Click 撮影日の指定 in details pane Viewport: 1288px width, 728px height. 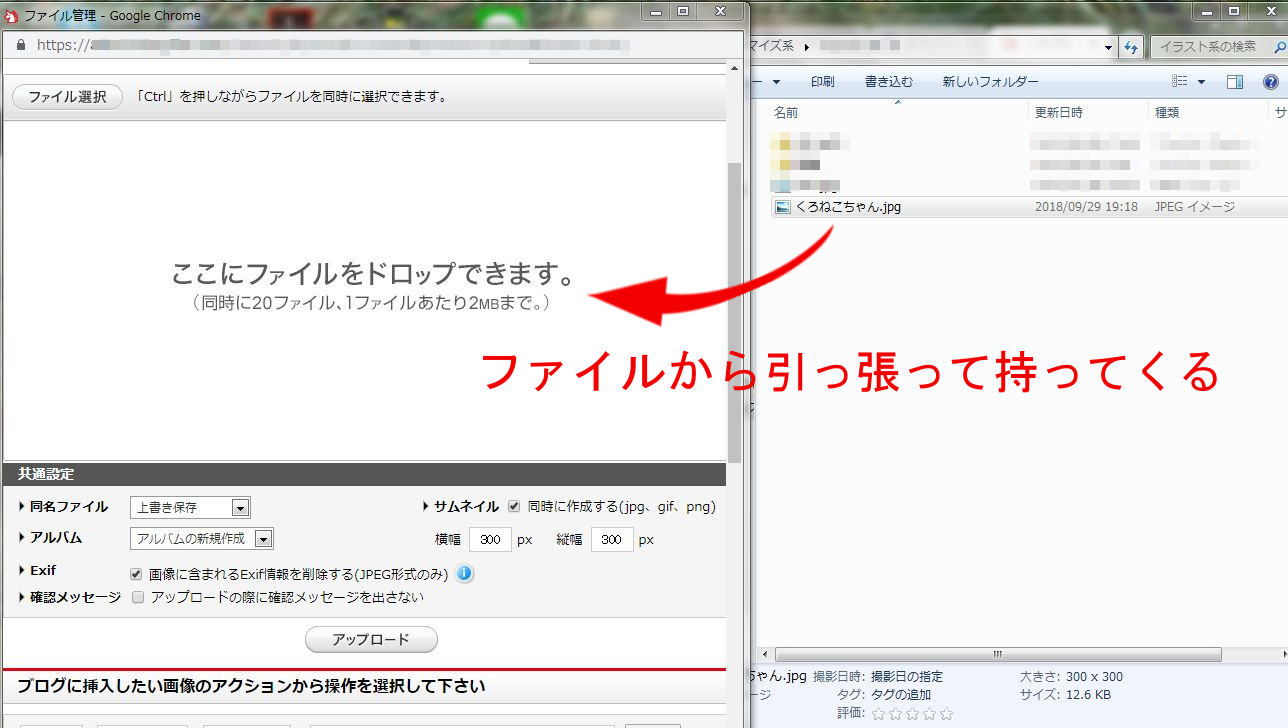tap(906, 676)
